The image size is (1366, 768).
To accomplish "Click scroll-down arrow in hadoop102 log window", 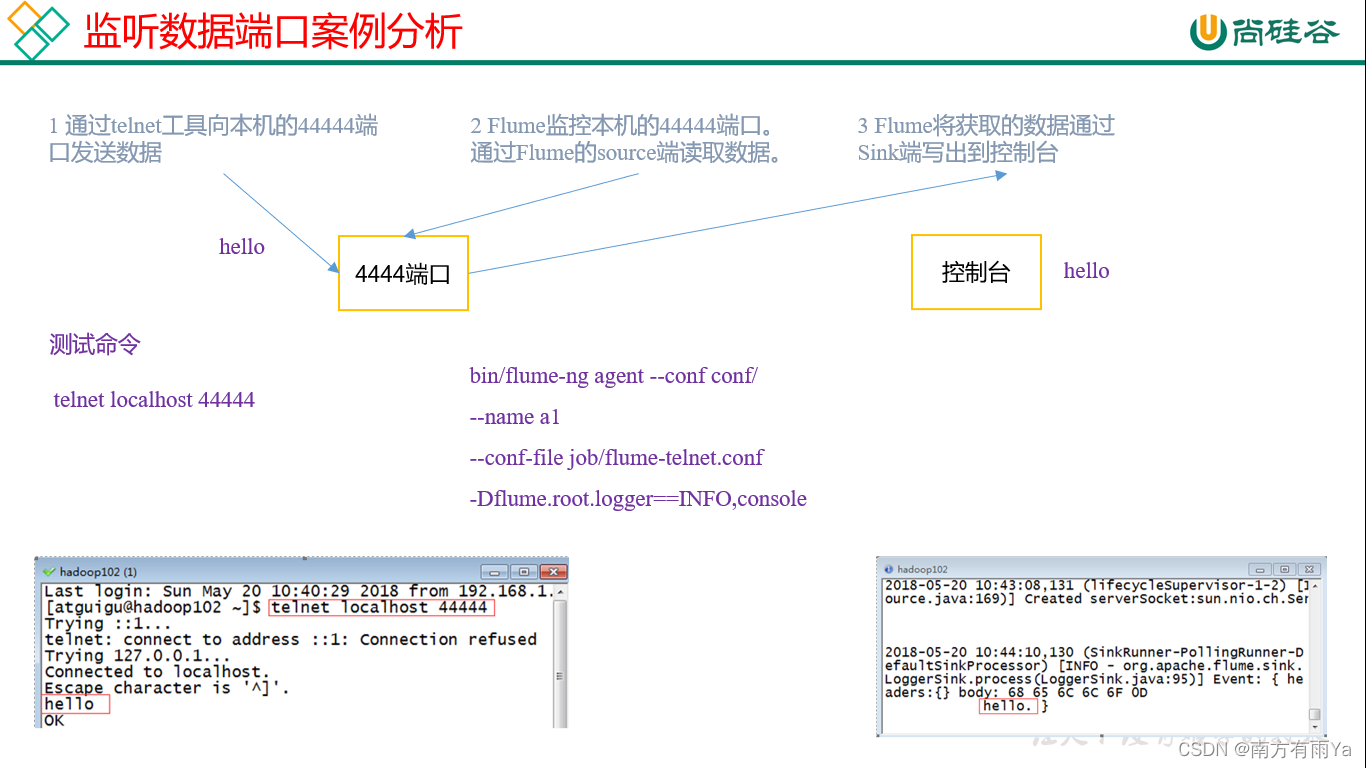I will tap(1314, 728).
